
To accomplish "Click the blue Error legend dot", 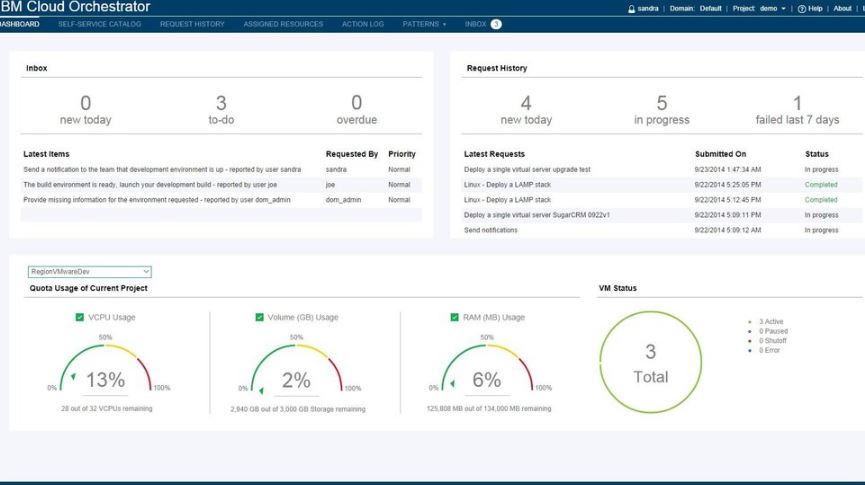I will (x=750, y=350).
